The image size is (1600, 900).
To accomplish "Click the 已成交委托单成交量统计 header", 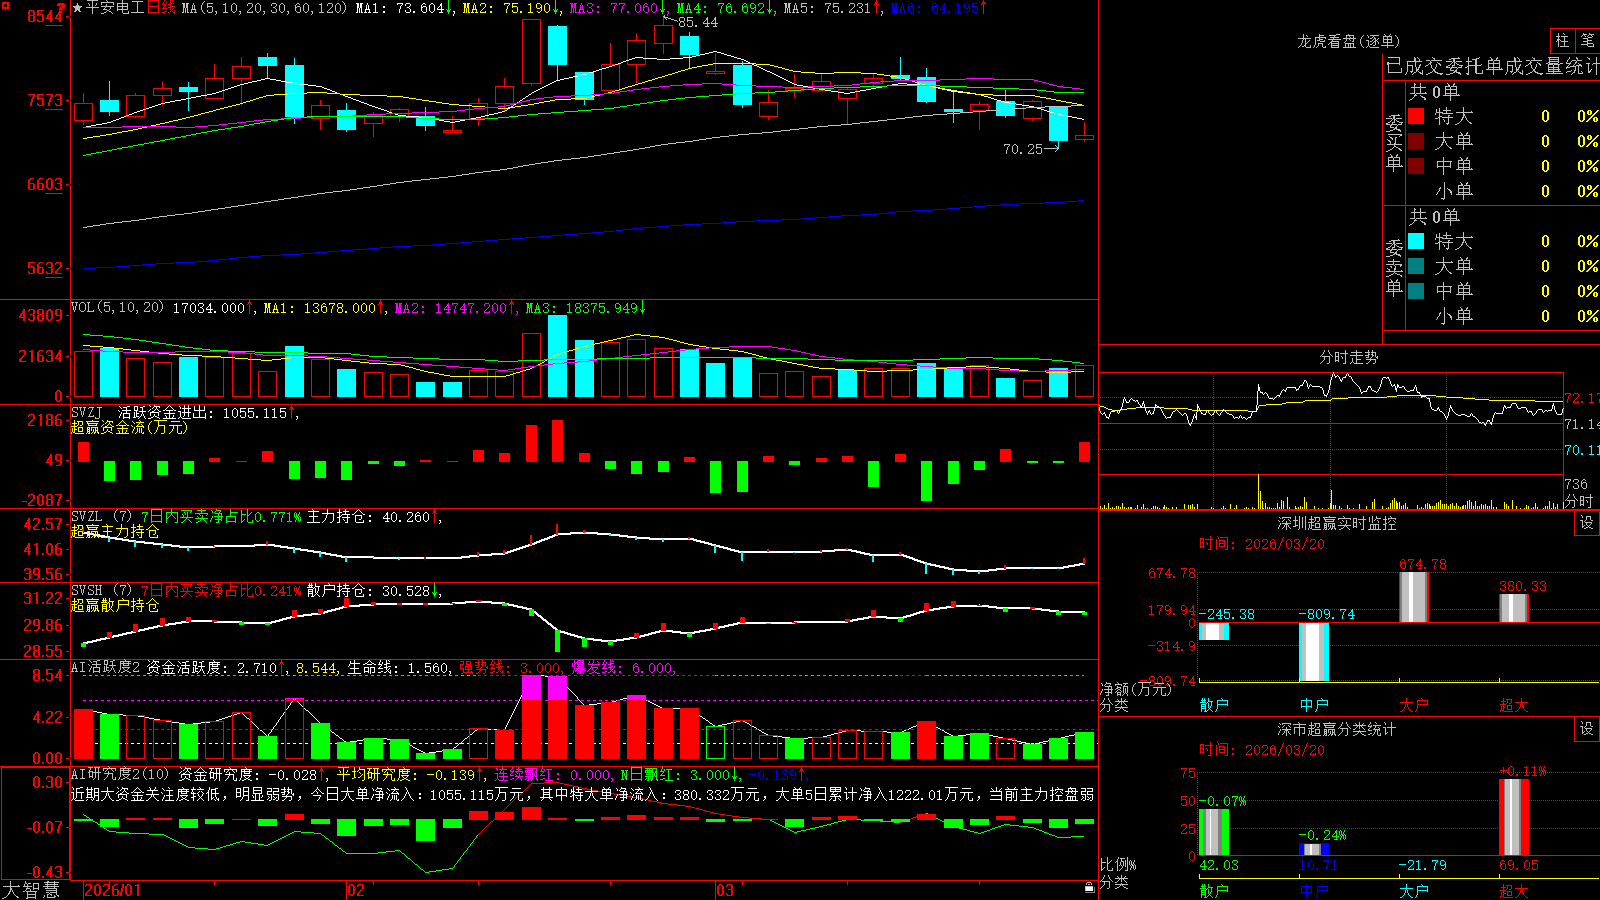I will tap(1492, 66).
